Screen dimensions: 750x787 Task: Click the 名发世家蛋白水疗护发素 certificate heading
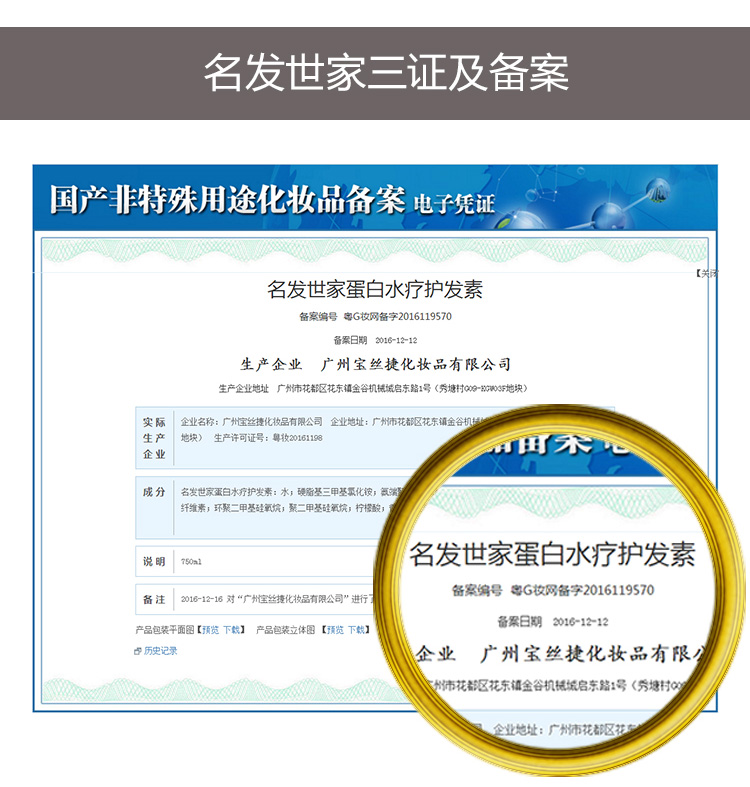(375, 290)
